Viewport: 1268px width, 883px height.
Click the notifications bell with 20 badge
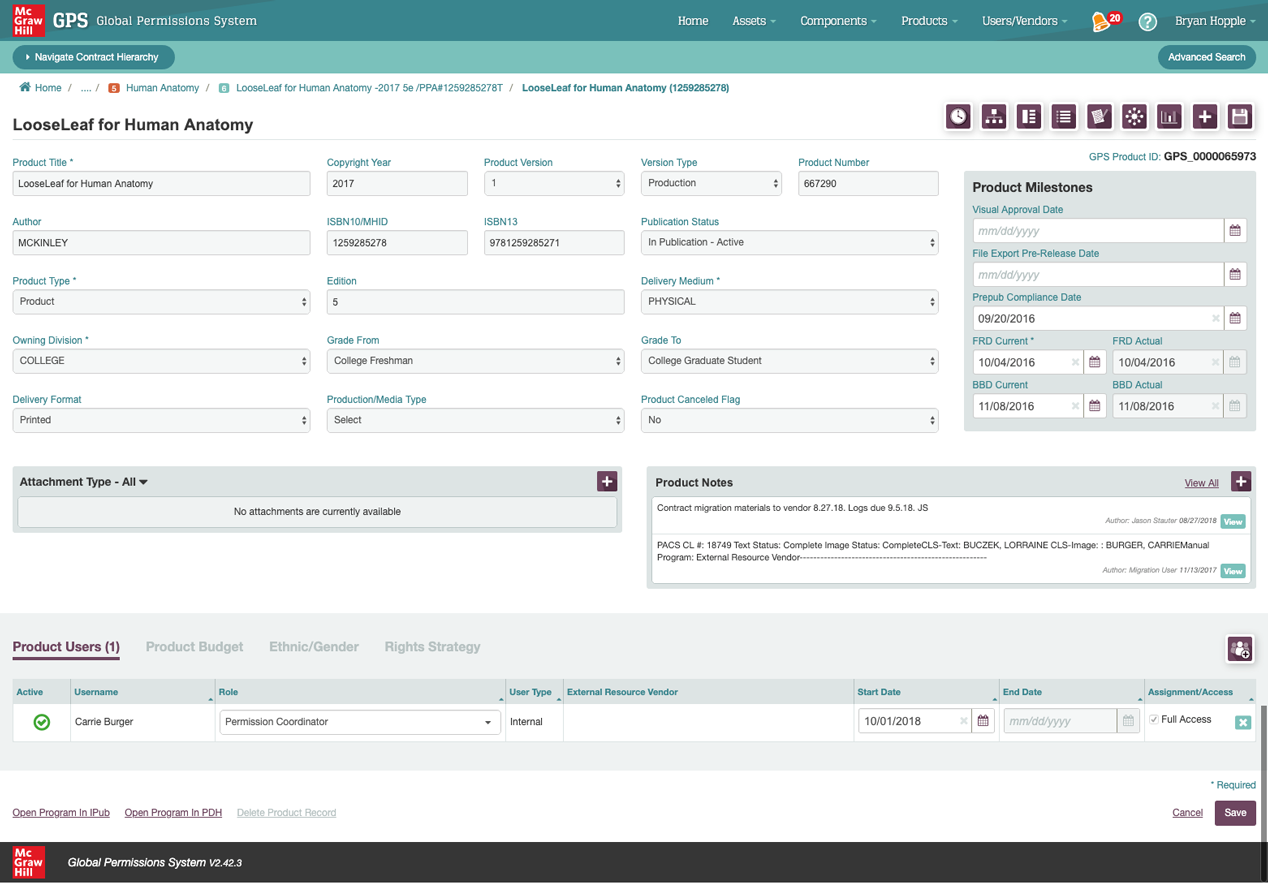[x=1104, y=21]
